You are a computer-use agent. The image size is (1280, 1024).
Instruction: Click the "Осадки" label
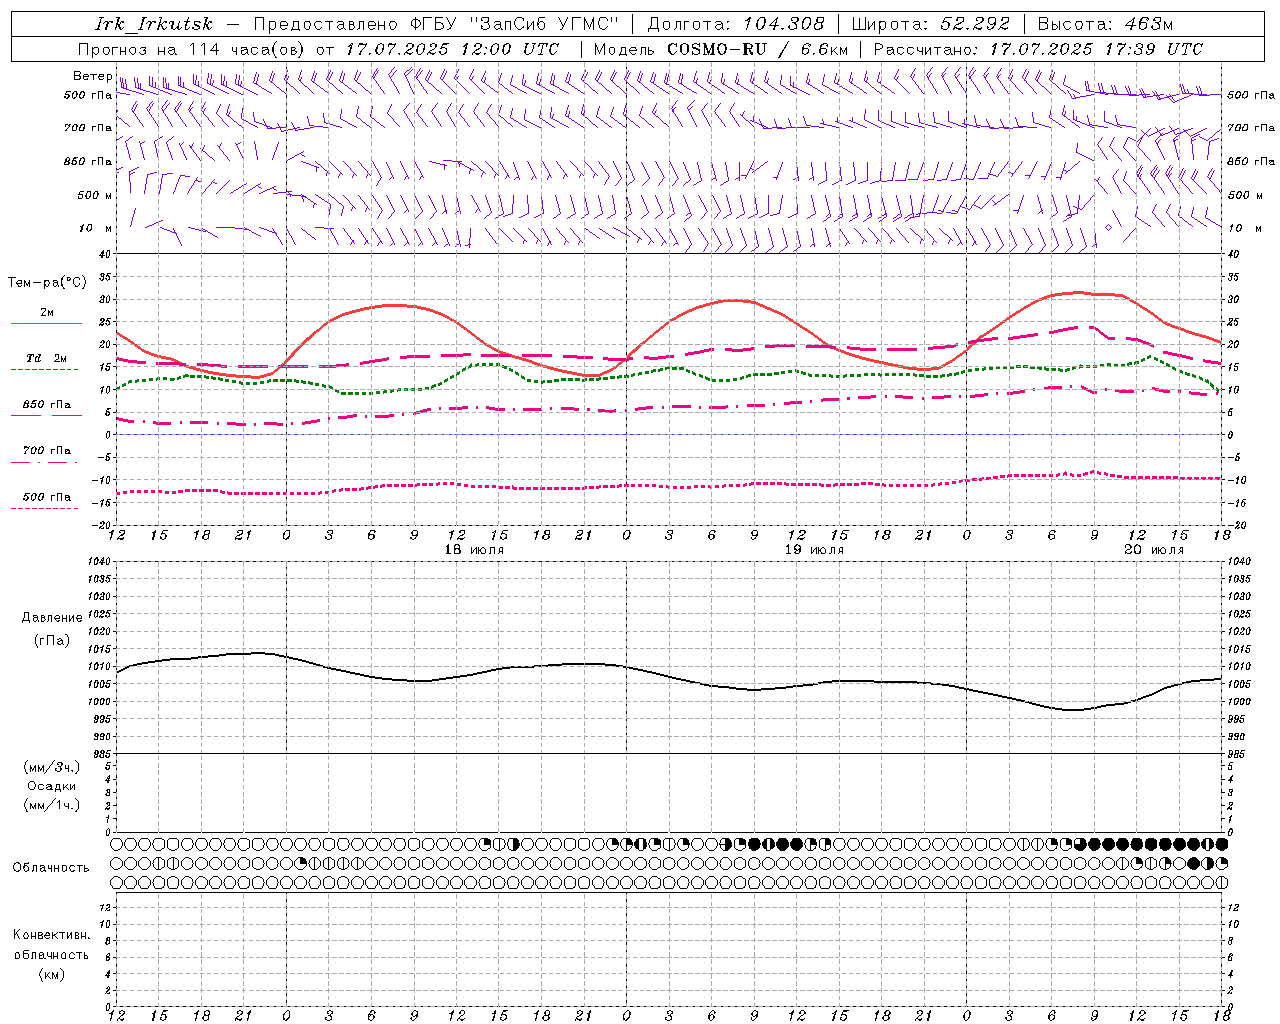pyautogui.click(x=52, y=786)
